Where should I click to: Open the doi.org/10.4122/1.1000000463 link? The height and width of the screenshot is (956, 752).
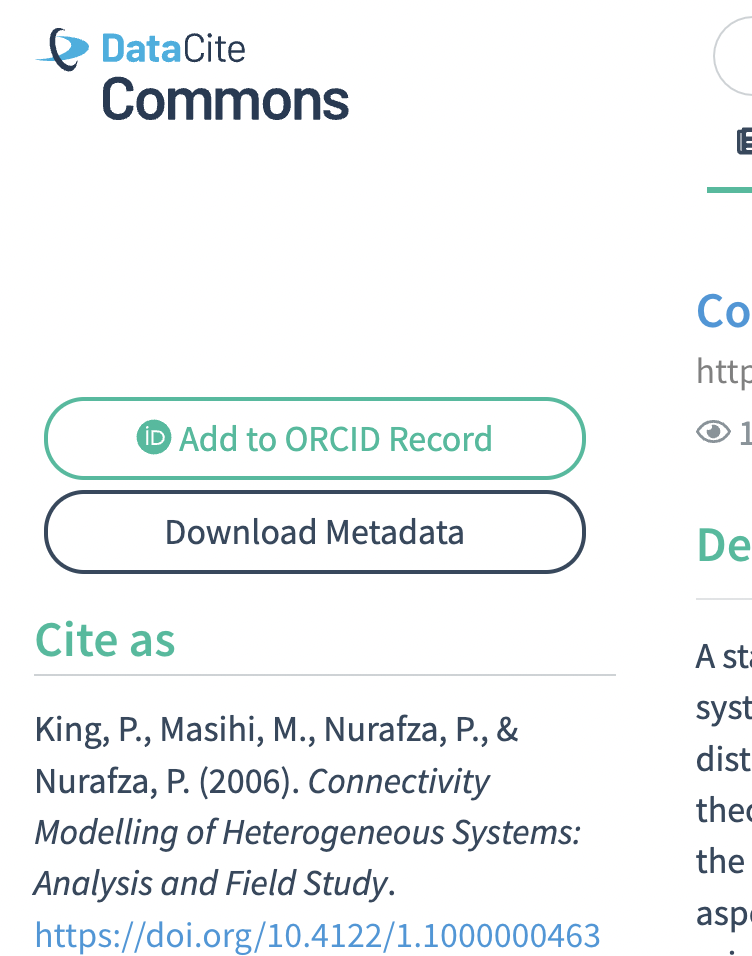tap(317, 935)
